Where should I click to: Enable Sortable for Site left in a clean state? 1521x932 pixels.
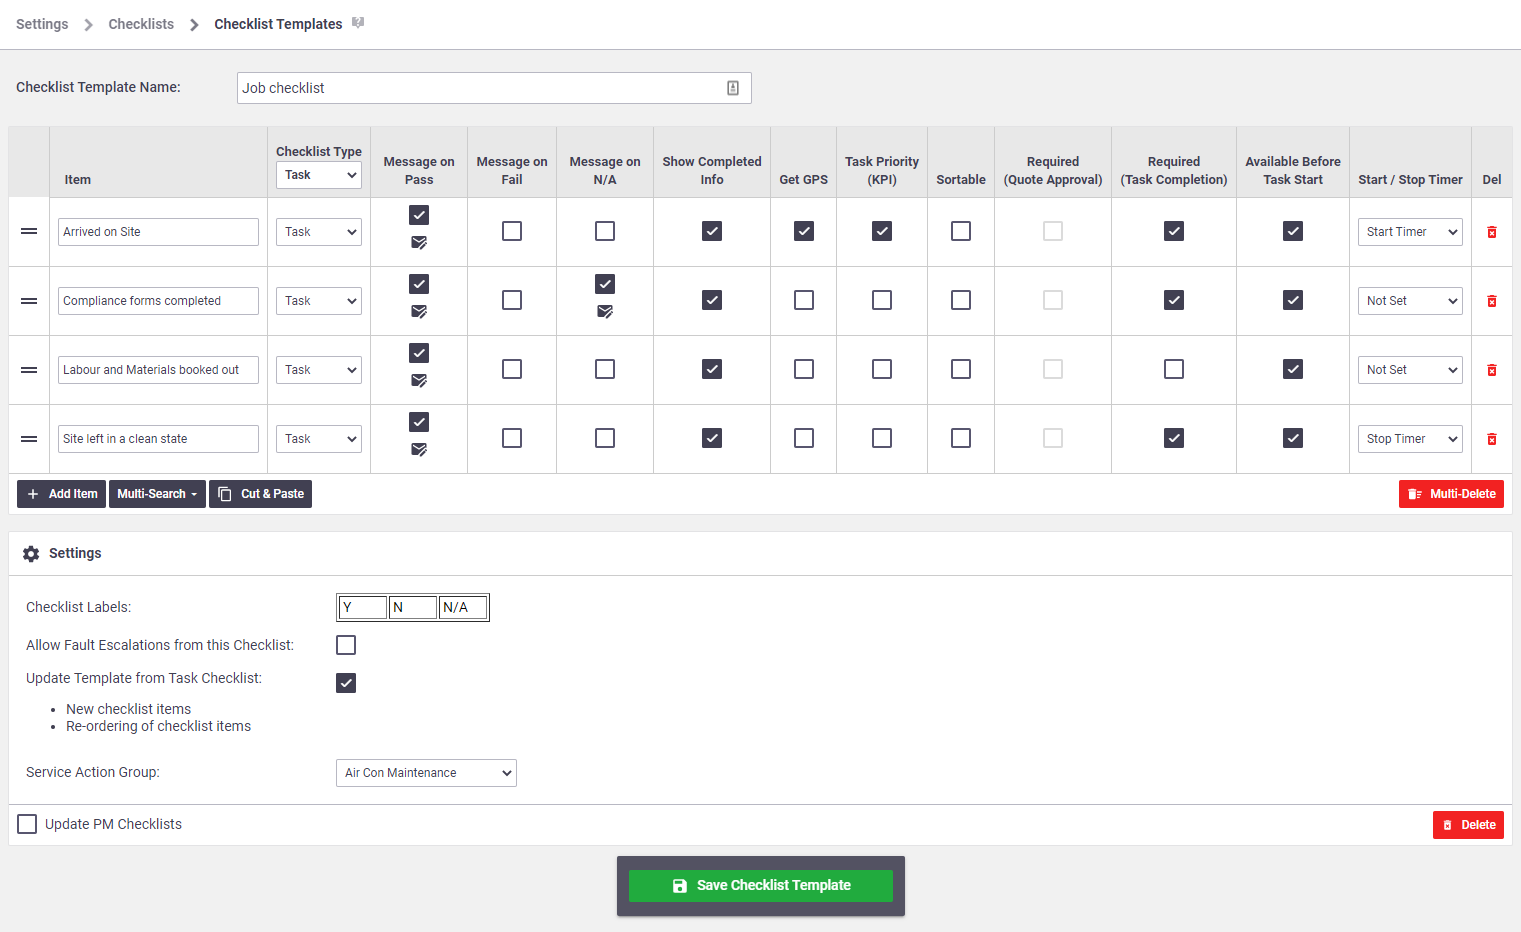point(961,438)
